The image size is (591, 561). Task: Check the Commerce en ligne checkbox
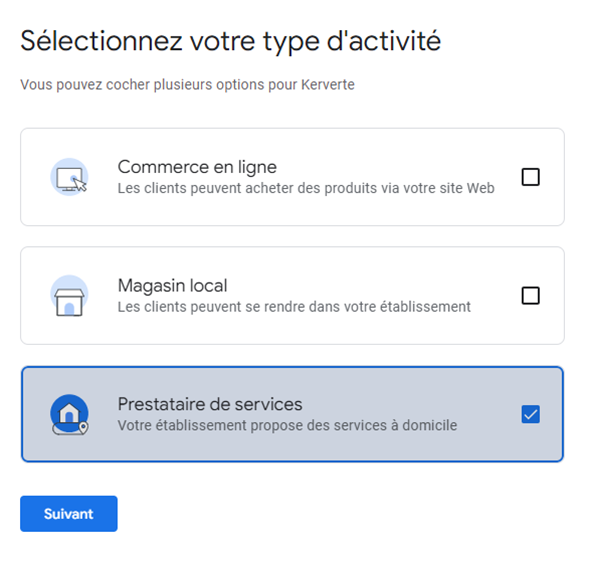[x=530, y=177]
